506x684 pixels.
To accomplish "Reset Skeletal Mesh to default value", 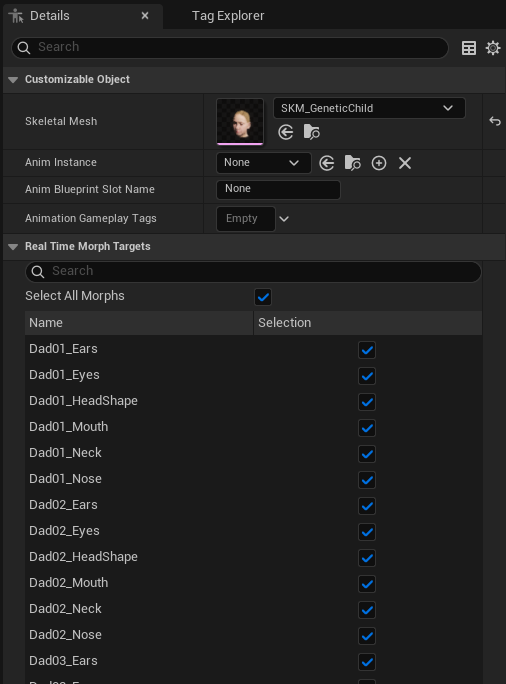I will click(495, 121).
